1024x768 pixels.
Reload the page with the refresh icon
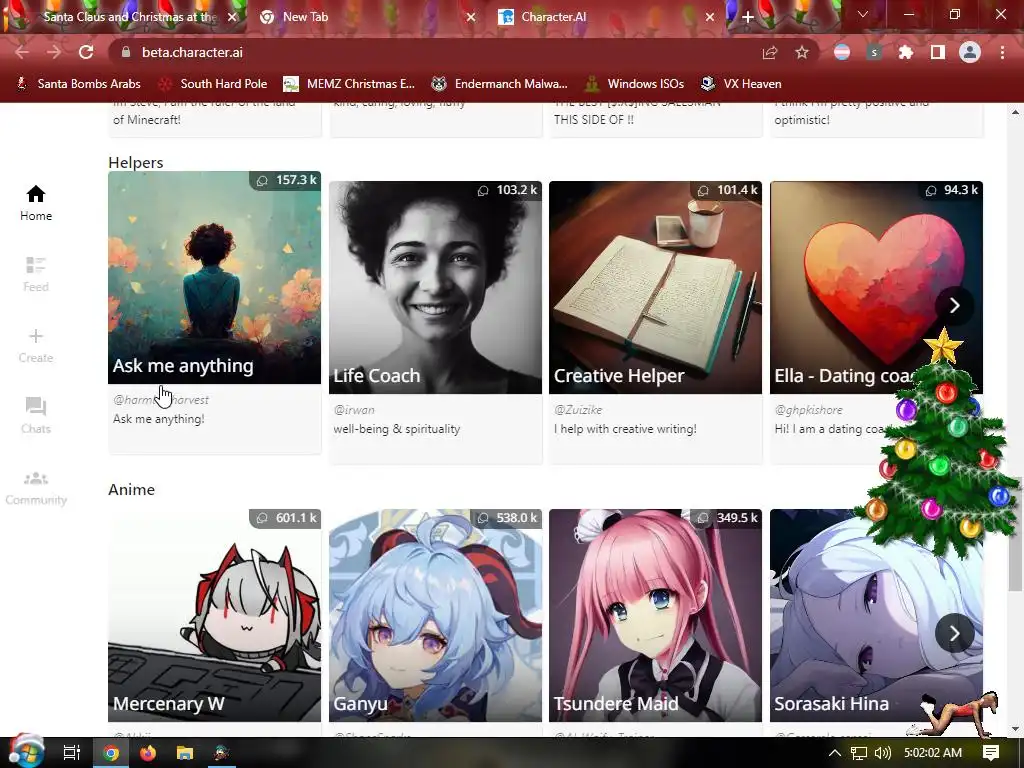[86, 52]
